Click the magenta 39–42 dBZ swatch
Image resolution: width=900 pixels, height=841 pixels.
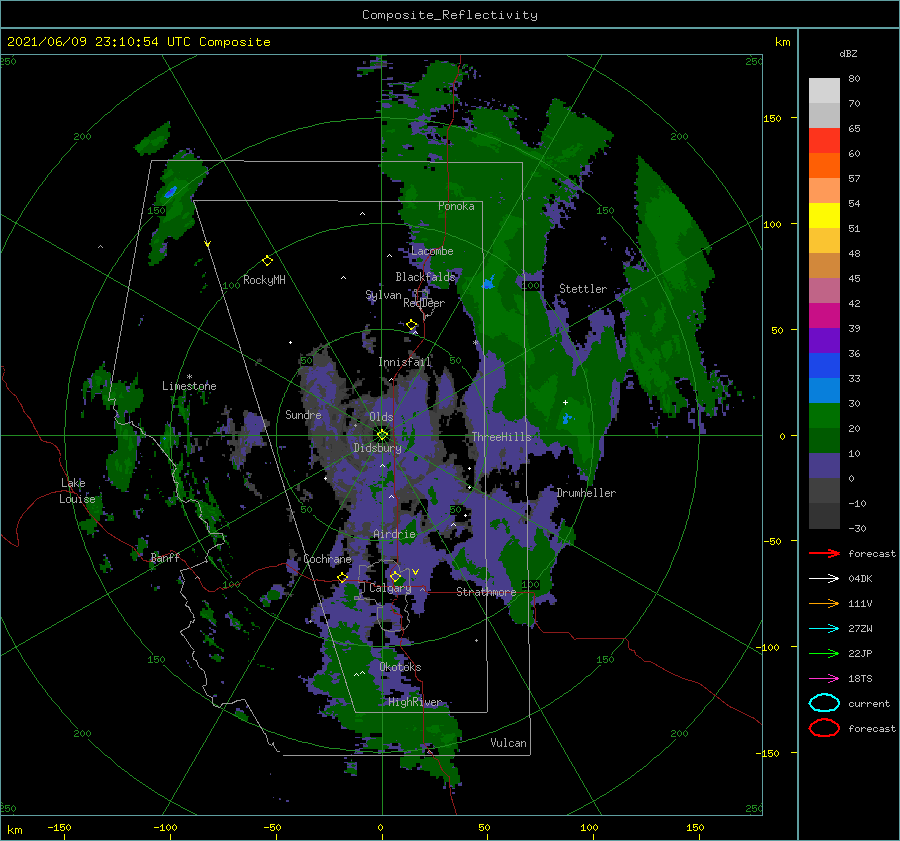824,316
